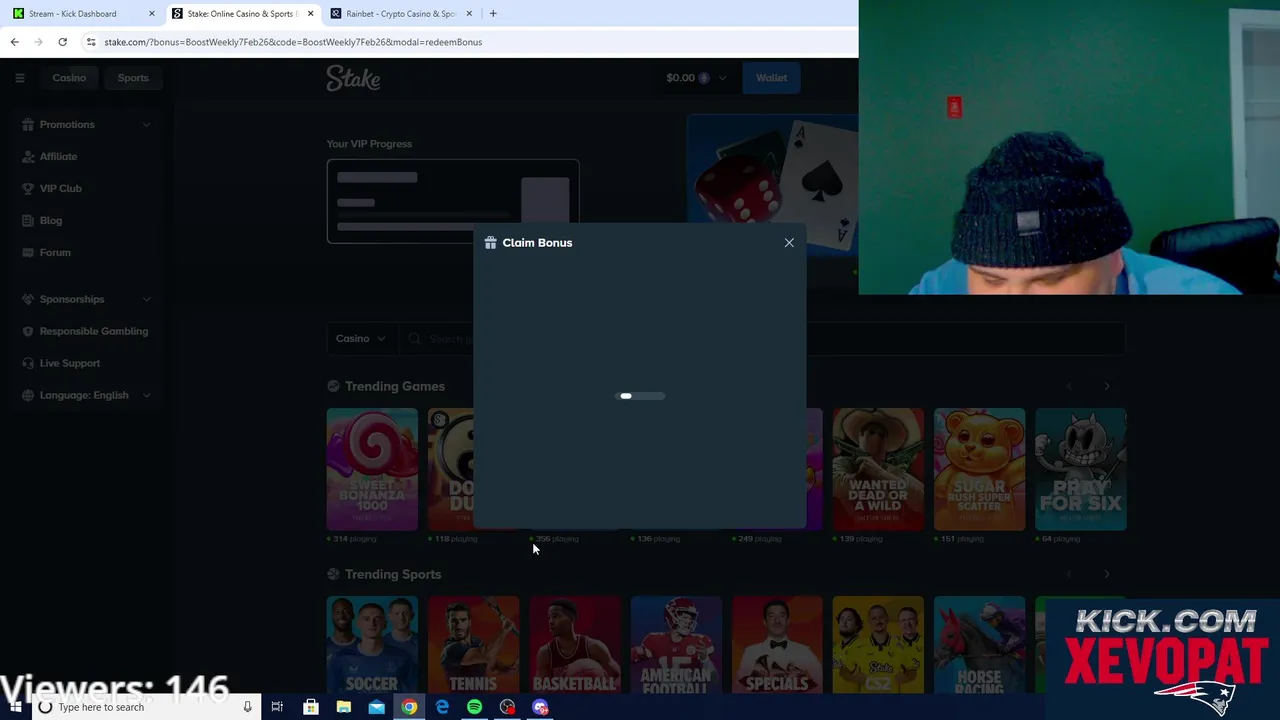Viewport: 1280px width, 720px height.
Task: Reload the page
Action: pyautogui.click(x=62, y=42)
